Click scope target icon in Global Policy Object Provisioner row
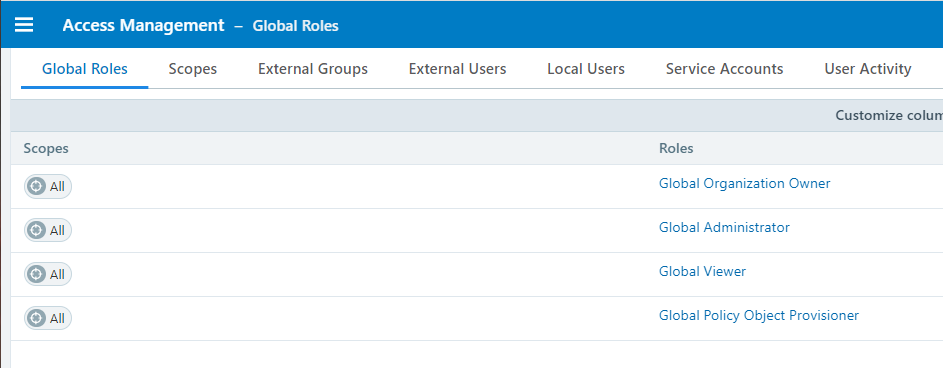This screenshot has width=943, height=368. tap(37, 318)
